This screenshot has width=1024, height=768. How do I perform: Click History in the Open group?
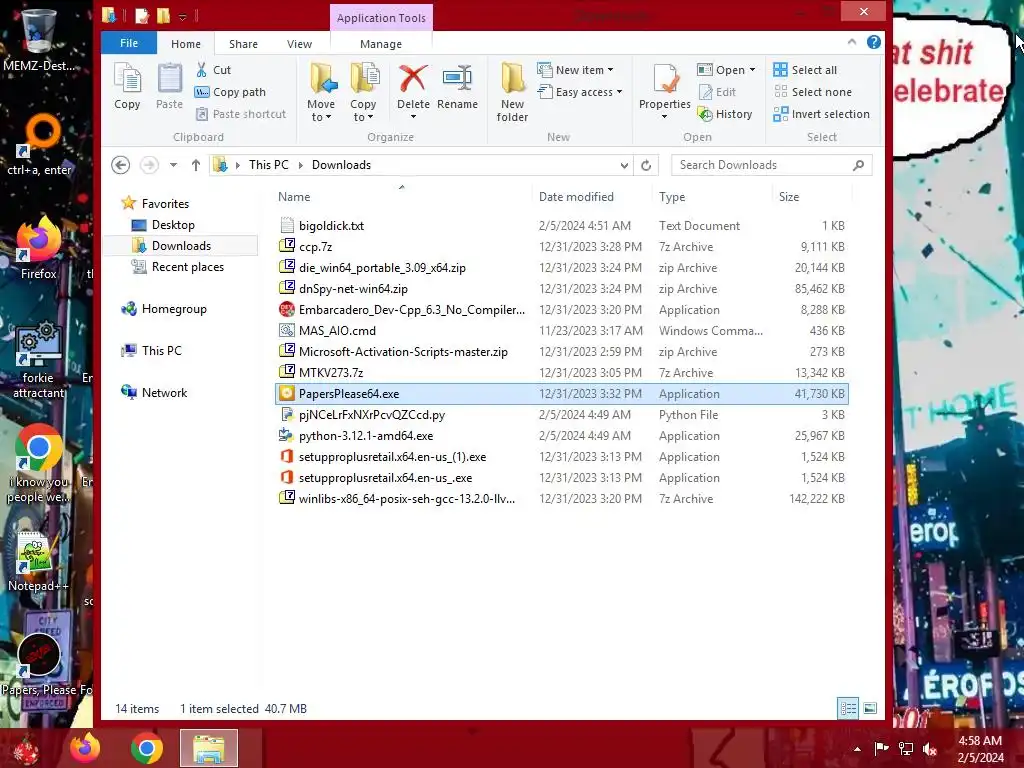725,114
